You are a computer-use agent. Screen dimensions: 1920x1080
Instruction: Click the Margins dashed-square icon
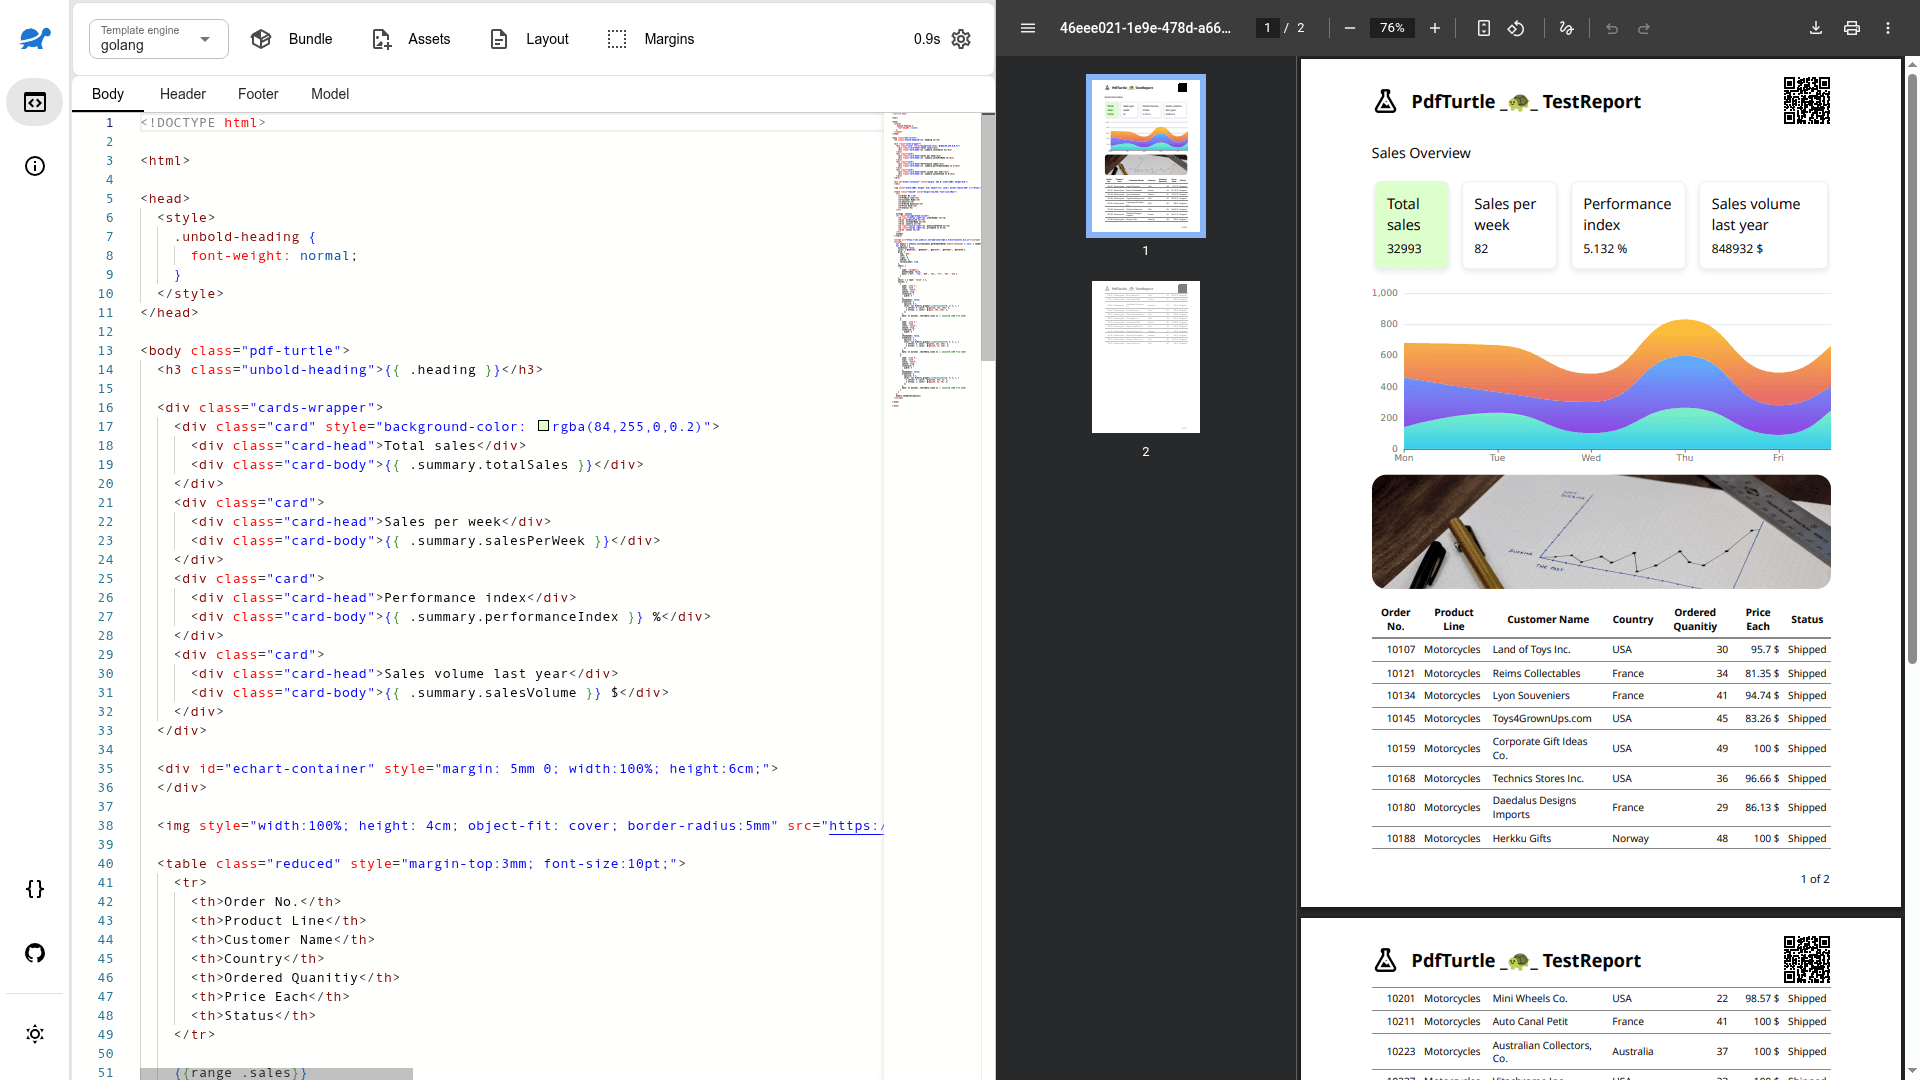click(x=617, y=39)
